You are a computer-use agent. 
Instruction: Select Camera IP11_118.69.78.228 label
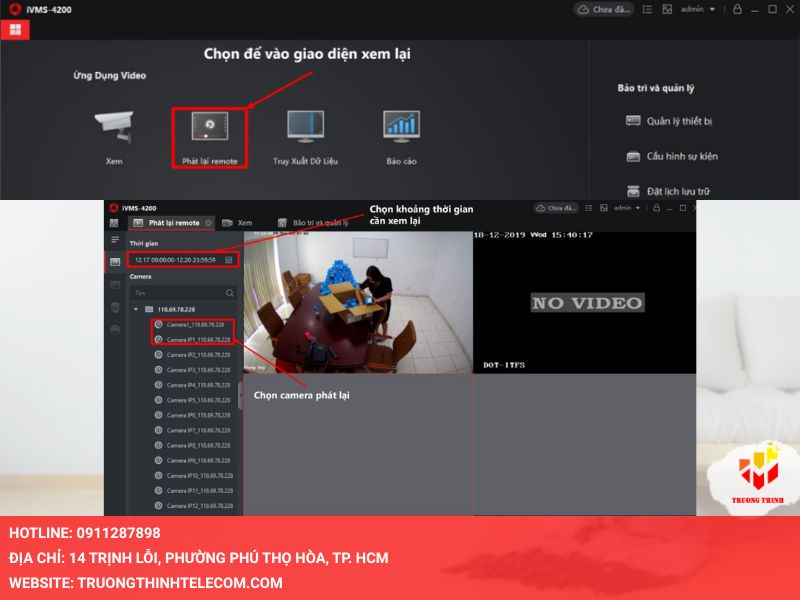[200, 490]
